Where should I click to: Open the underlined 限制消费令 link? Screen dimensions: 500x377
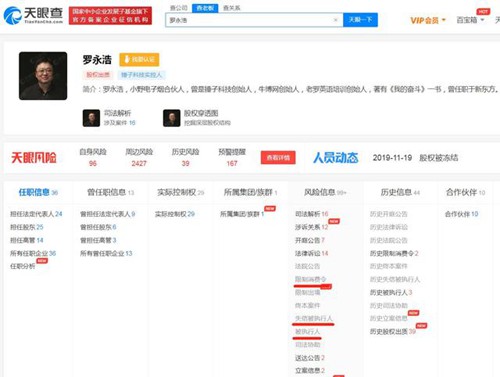tap(310, 279)
